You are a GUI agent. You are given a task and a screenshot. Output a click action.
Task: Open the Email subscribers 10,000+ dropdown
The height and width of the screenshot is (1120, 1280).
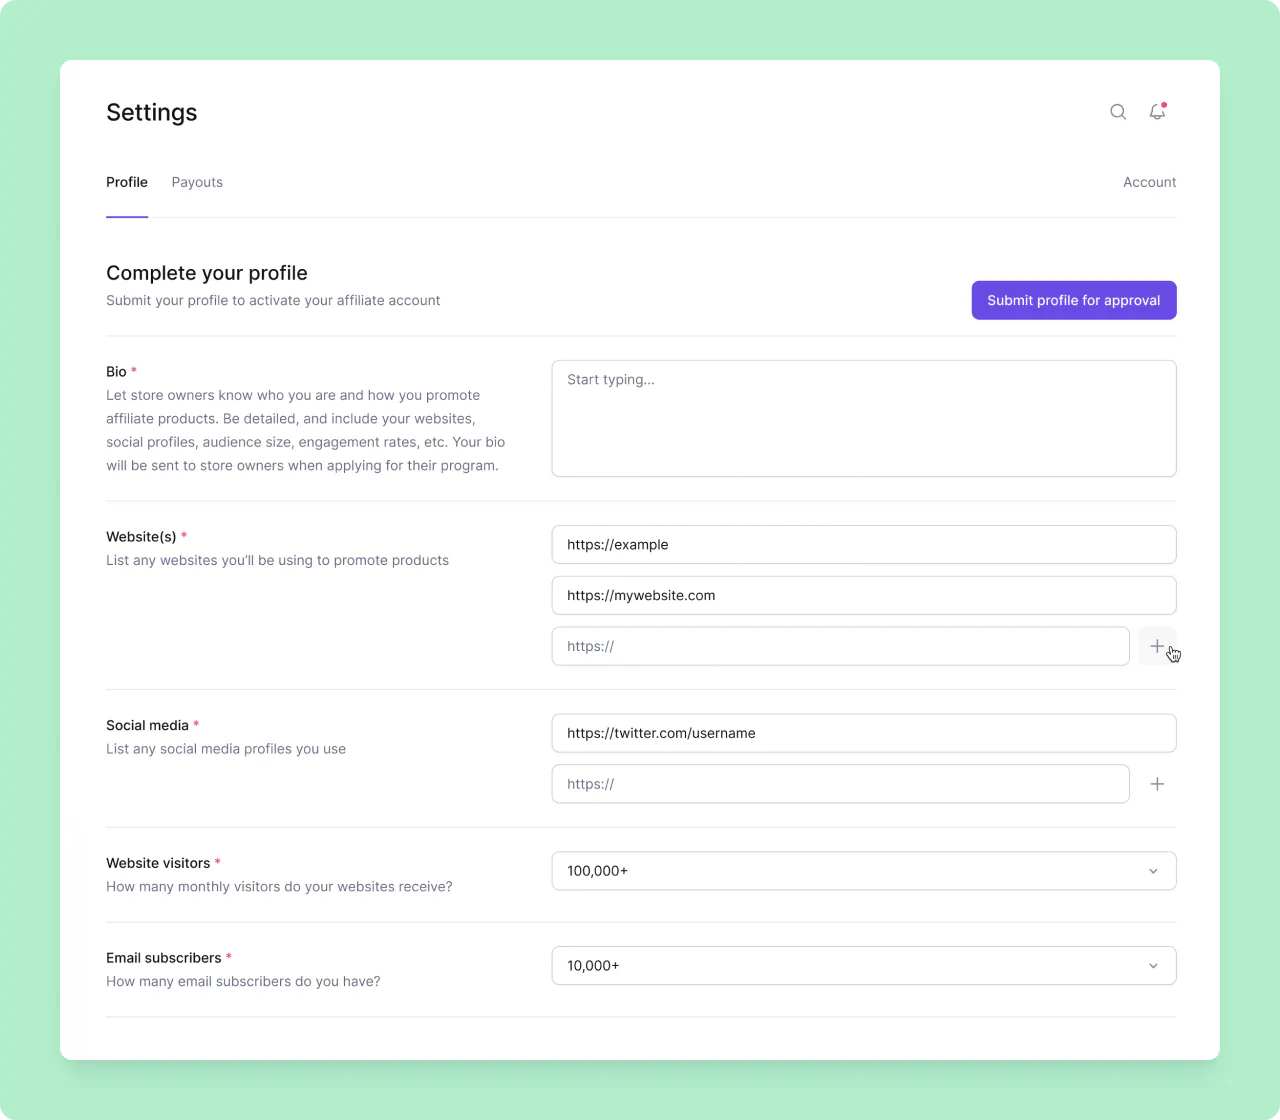coord(850,966)
